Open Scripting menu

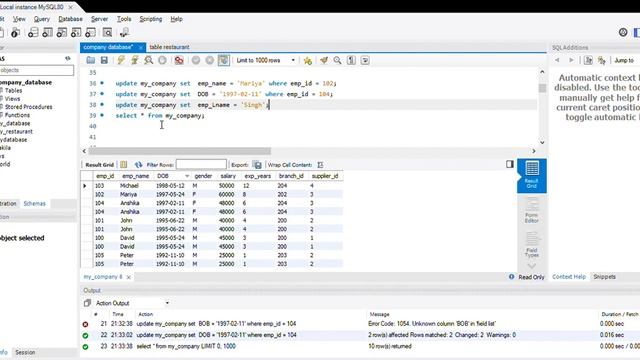(151, 19)
